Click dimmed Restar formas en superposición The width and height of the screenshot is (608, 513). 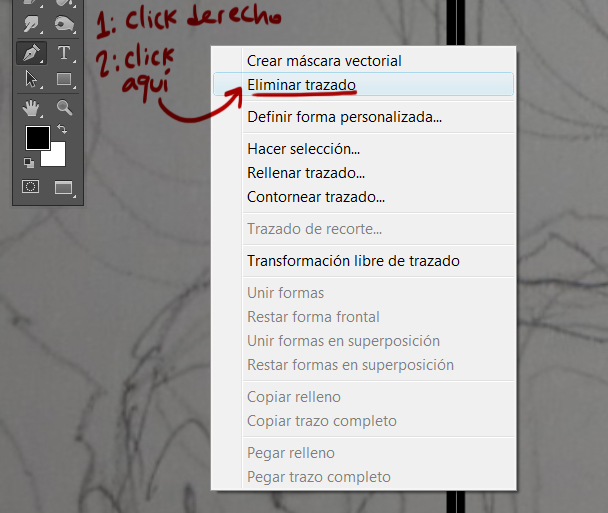(x=363, y=365)
